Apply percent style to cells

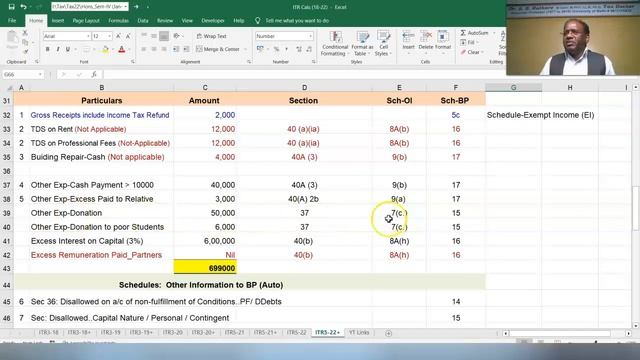(276, 49)
